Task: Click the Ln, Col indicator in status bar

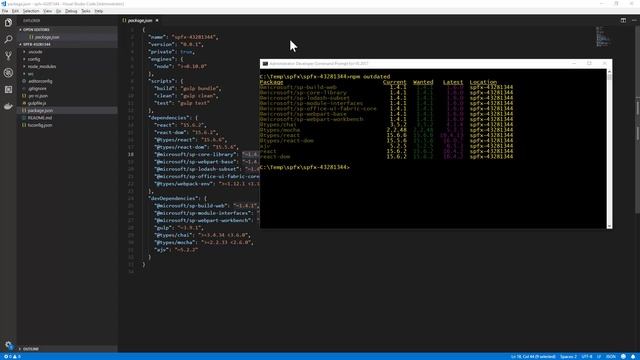Action: tap(533, 357)
